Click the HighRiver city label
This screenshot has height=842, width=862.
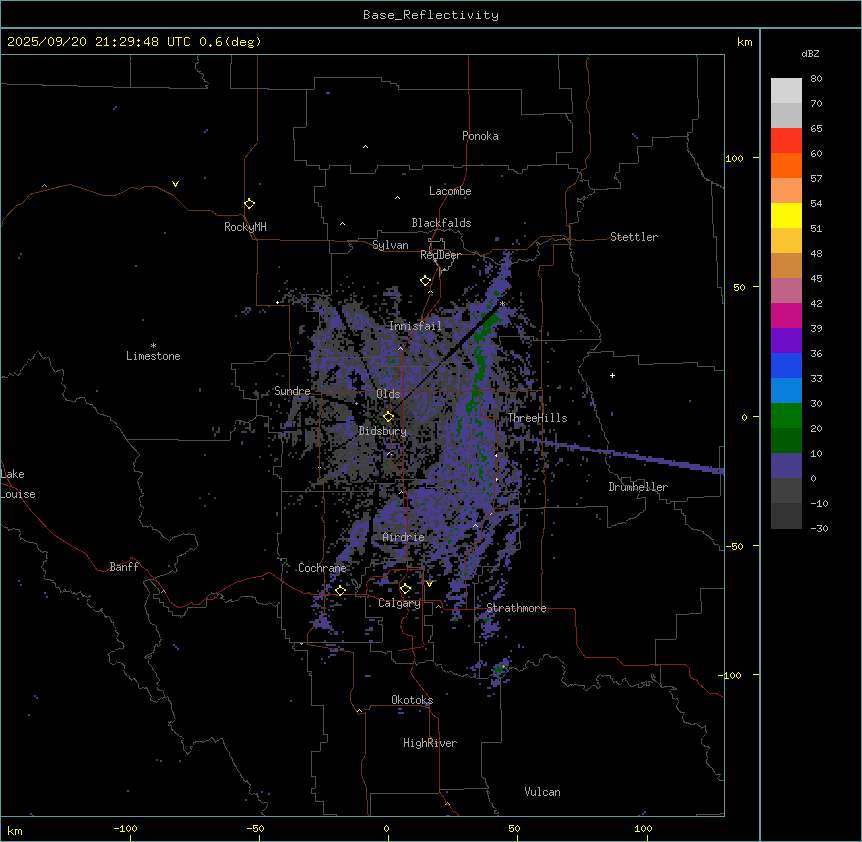click(429, 743)
